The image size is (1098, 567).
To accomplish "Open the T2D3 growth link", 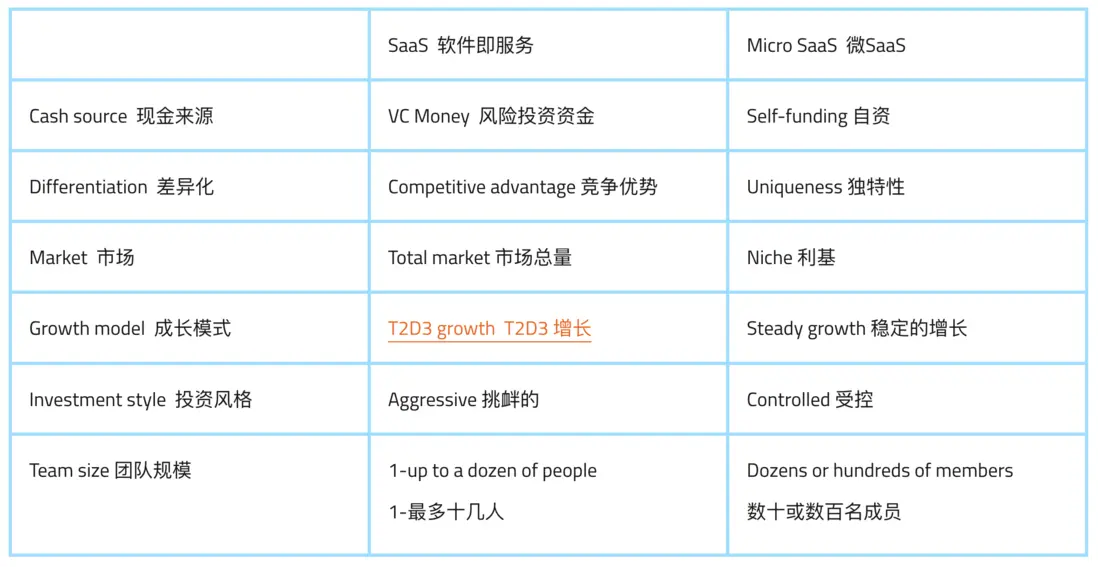I will tap(489, 329).
